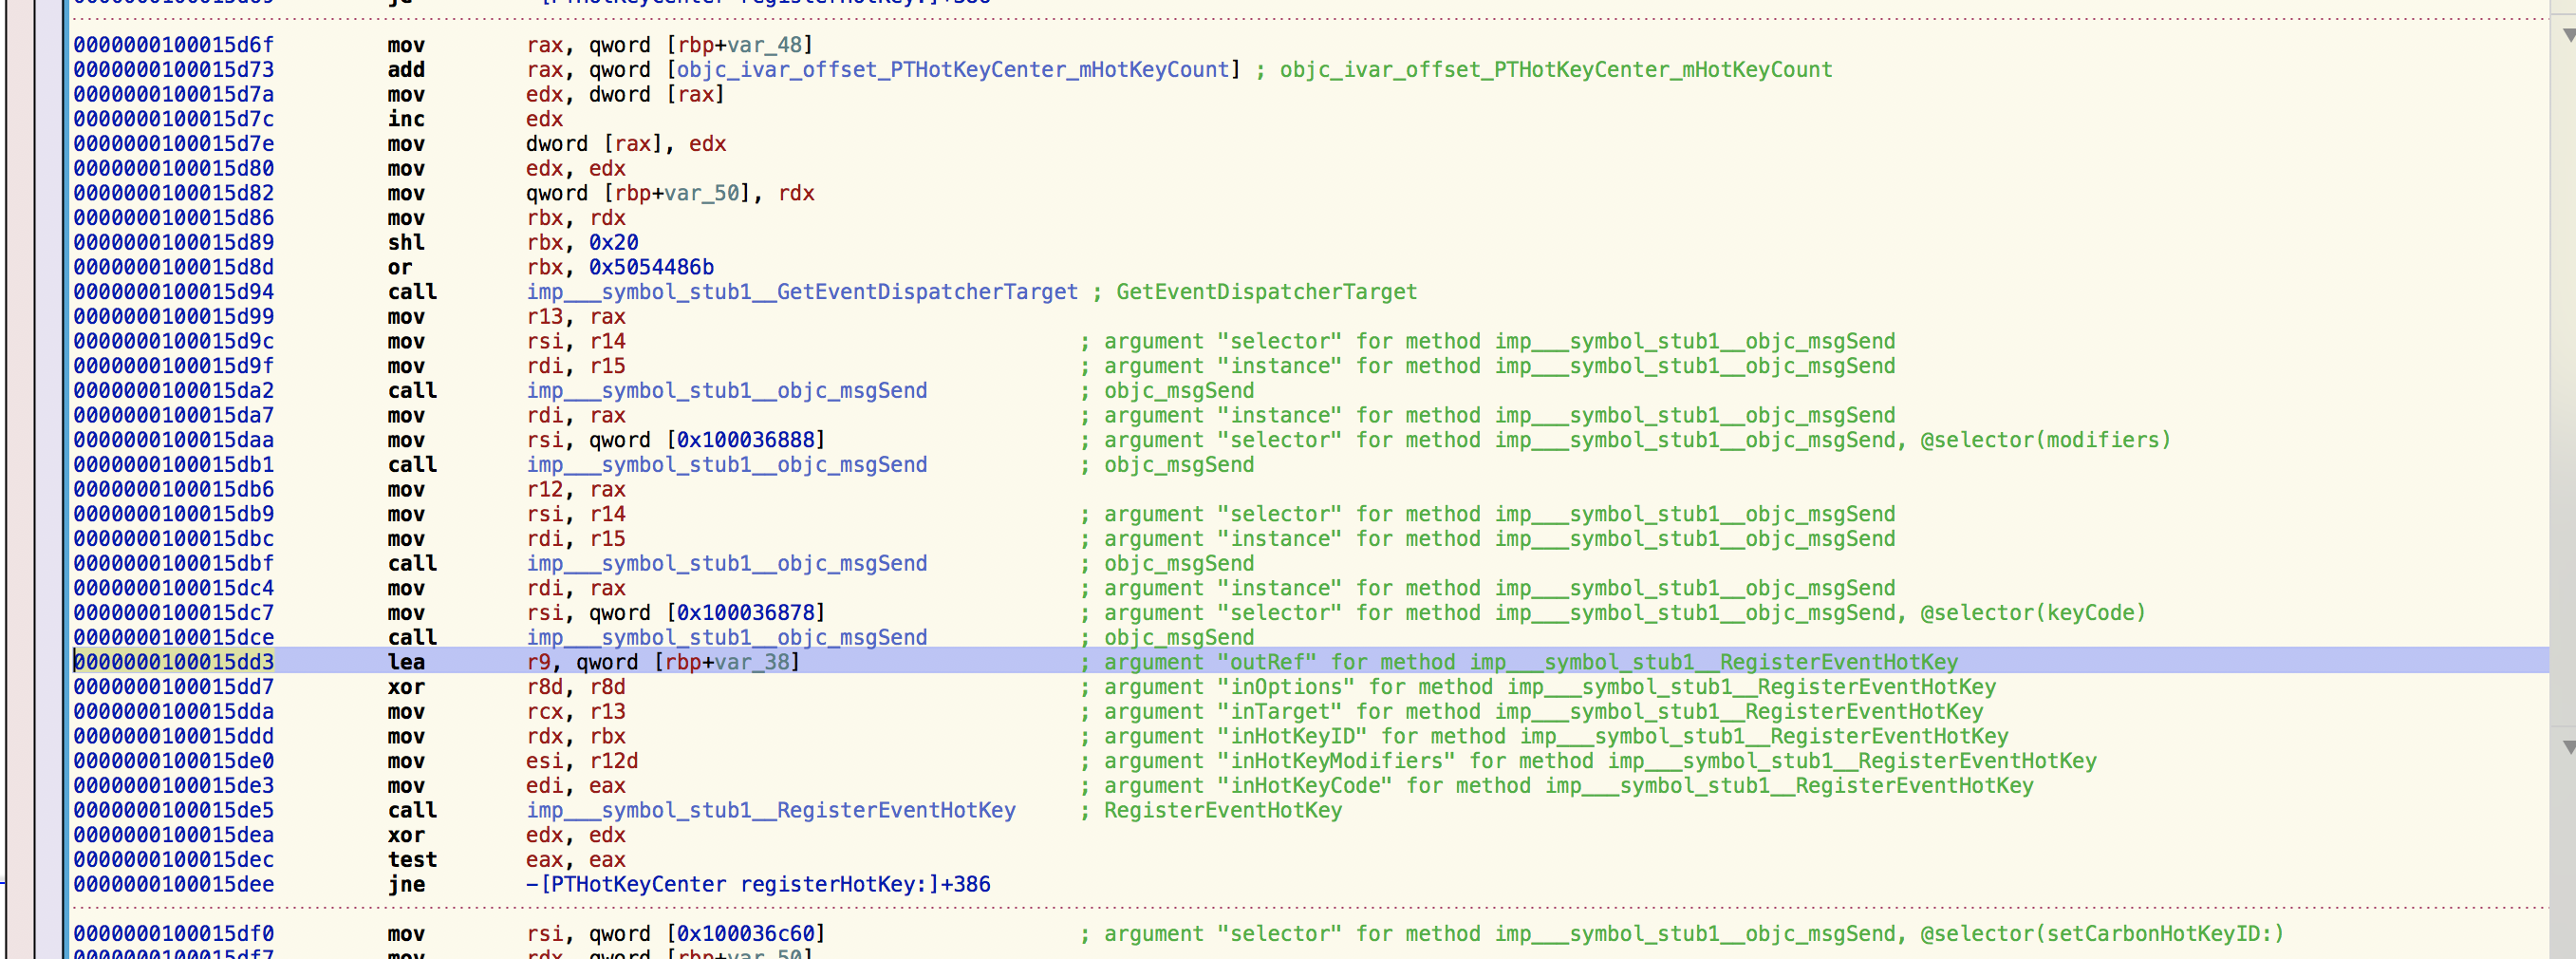The image size is (2576, 959).
Task: Click the 0x100036c60 address operand
Action: 745,934
